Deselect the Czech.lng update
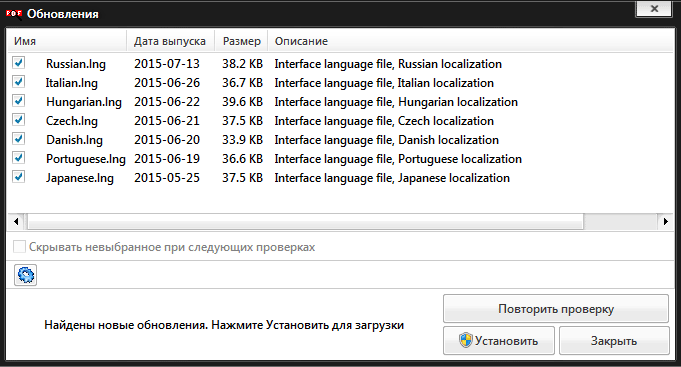This screenshot has width=681, height=367. [19, 120]
